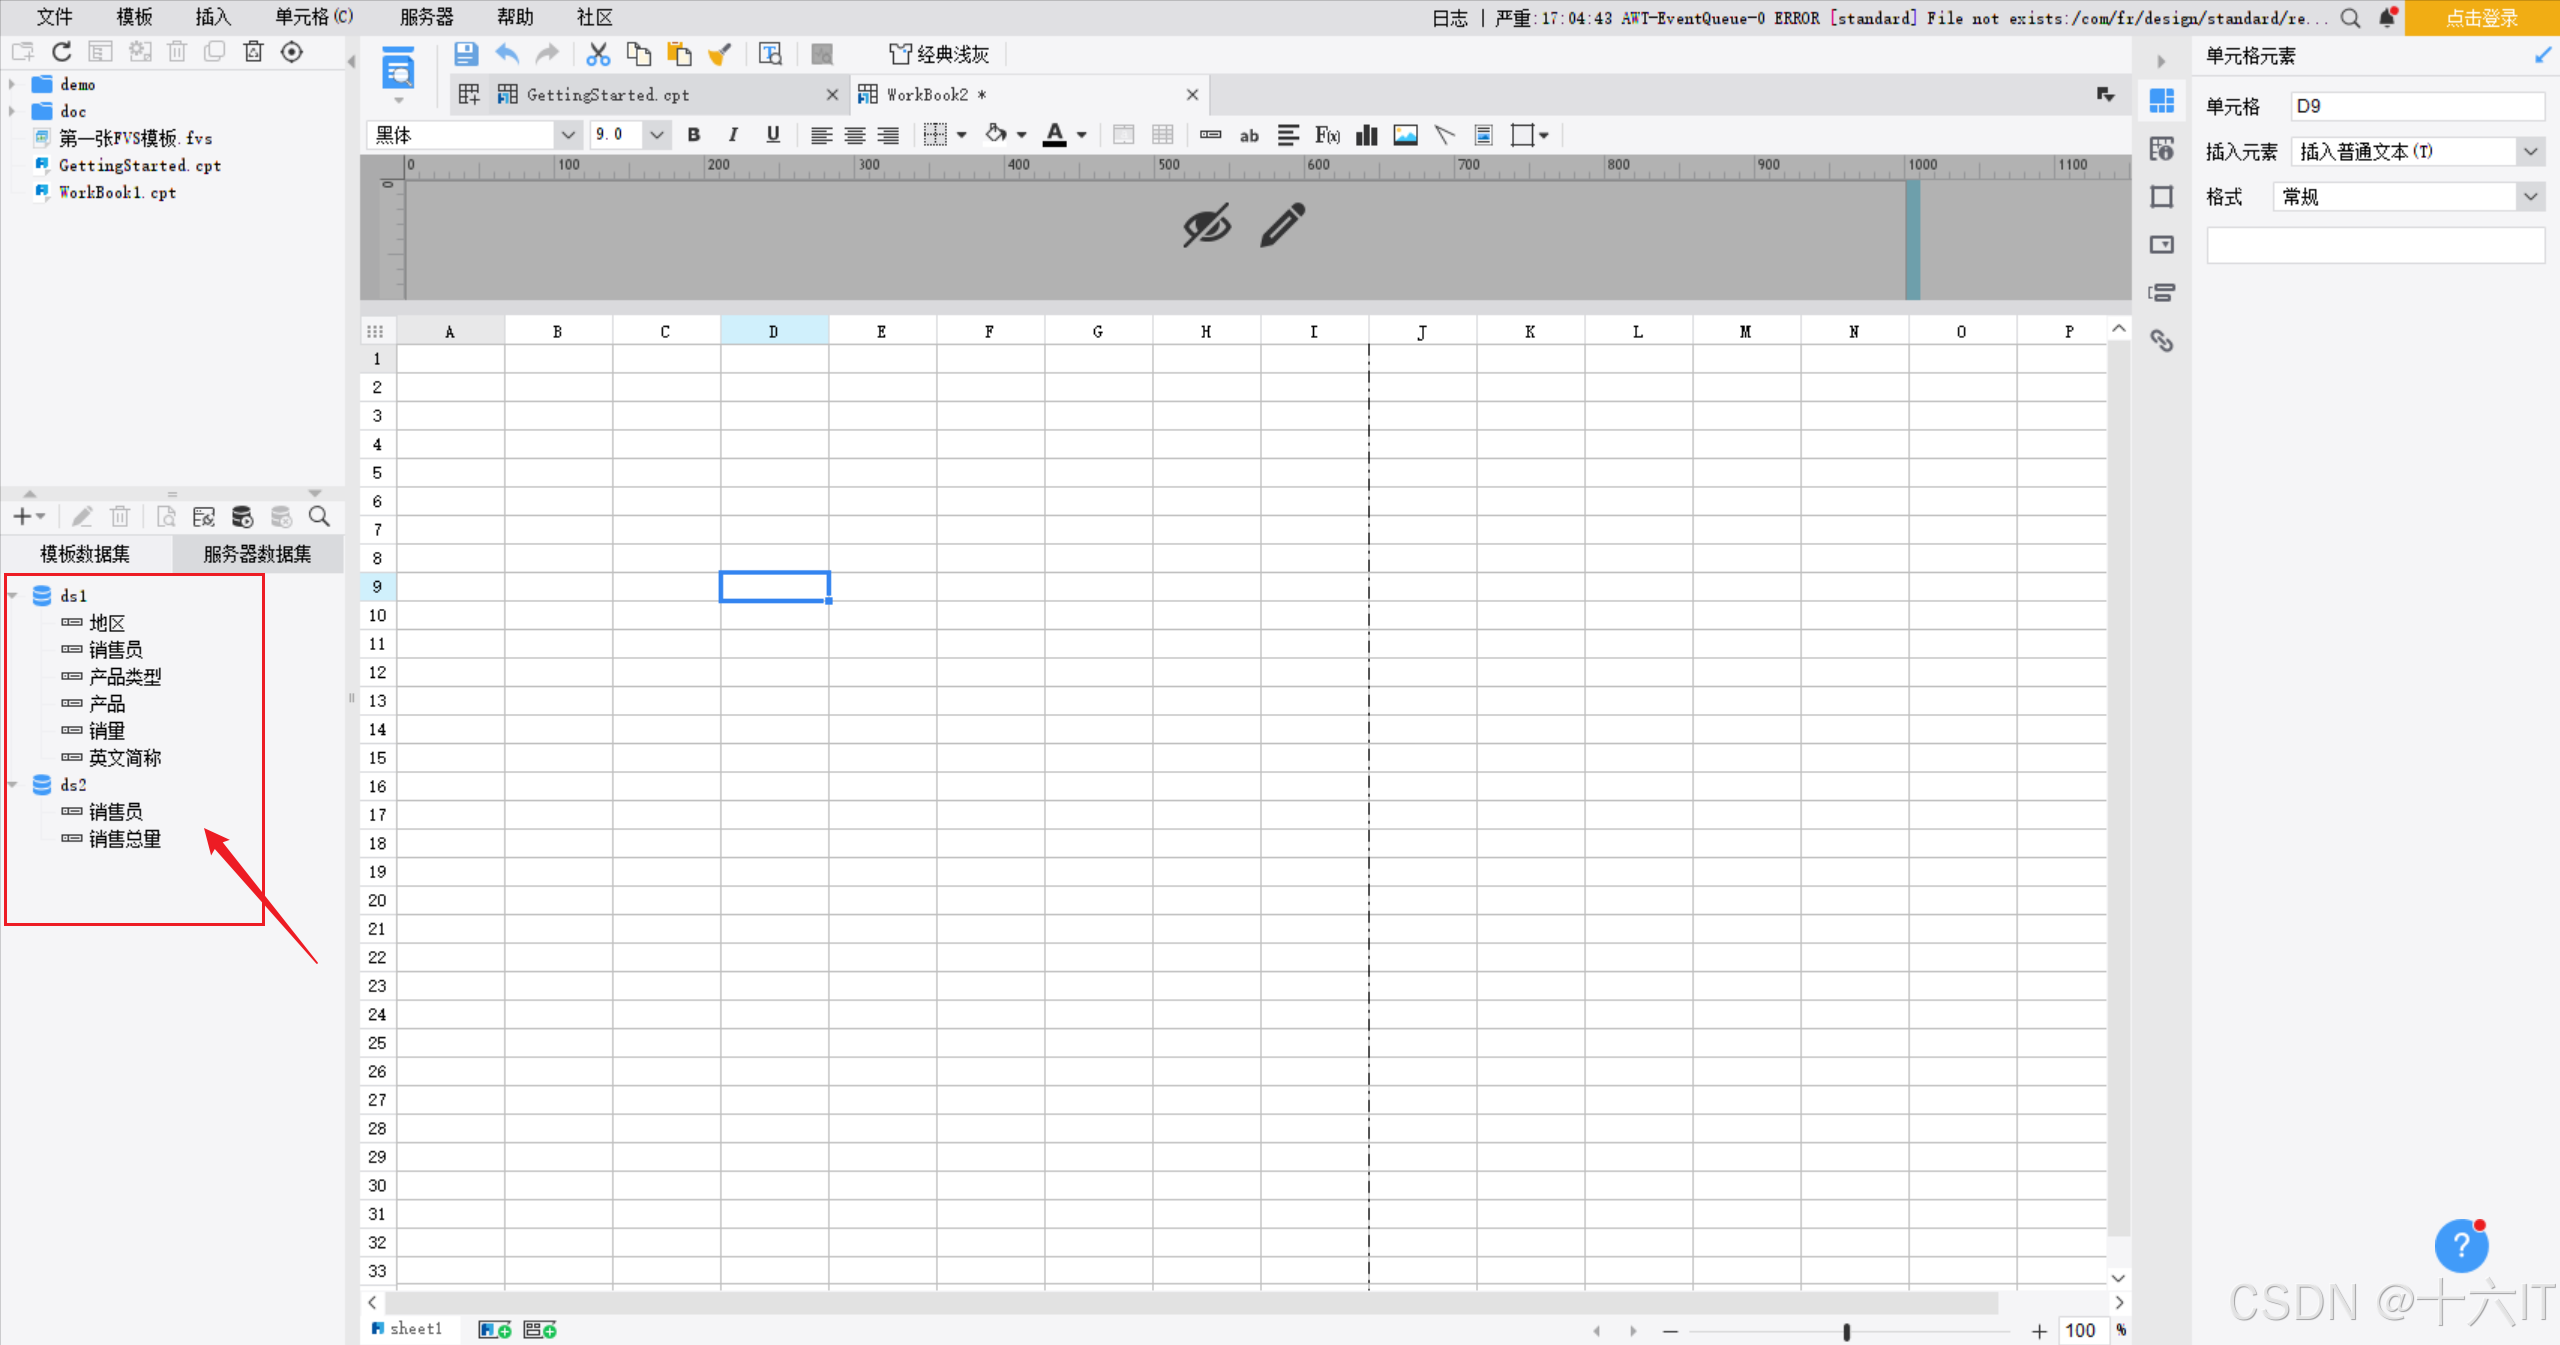The width and height of the screenshot is (2560, 1345).
Task: Adjust the zoom slider handle
Action: [x=1846, y=1331]
